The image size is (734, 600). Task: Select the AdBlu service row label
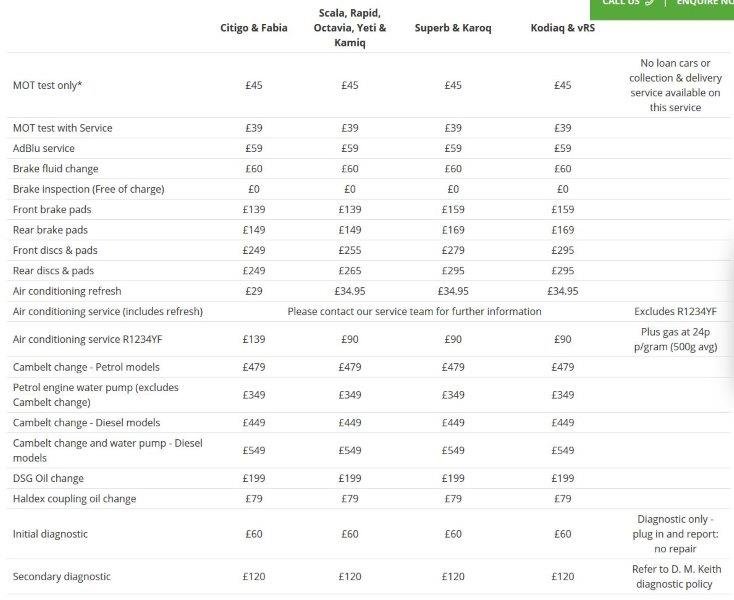point(44,148)
